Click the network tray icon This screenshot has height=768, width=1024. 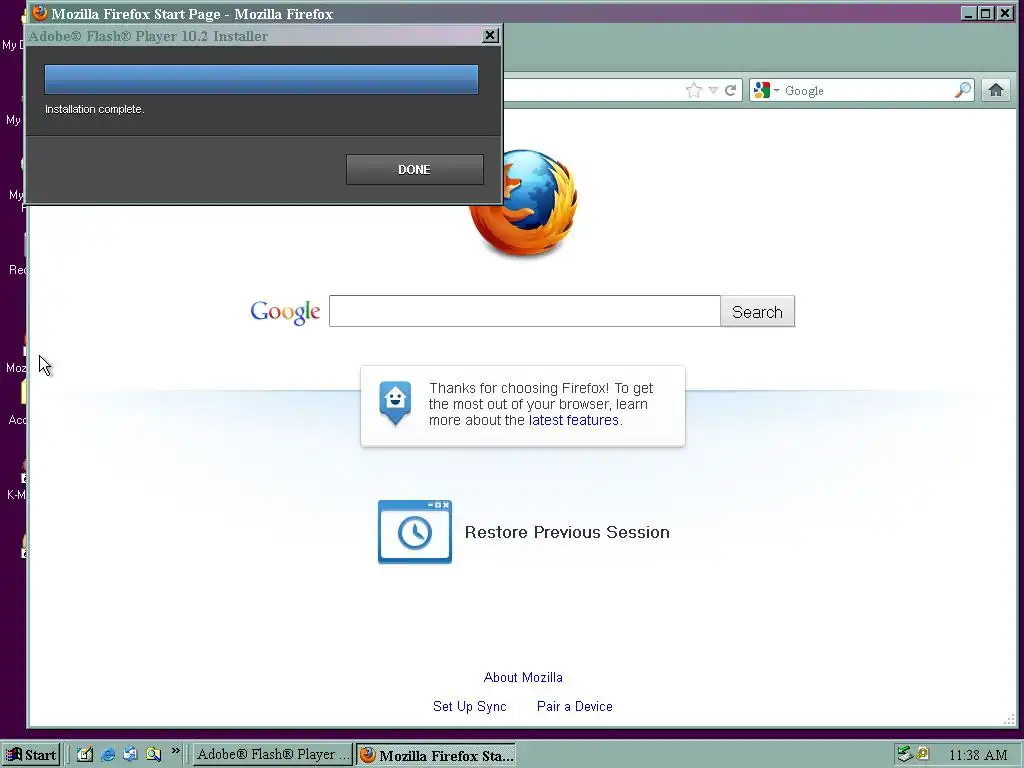(x=904, y=754)
